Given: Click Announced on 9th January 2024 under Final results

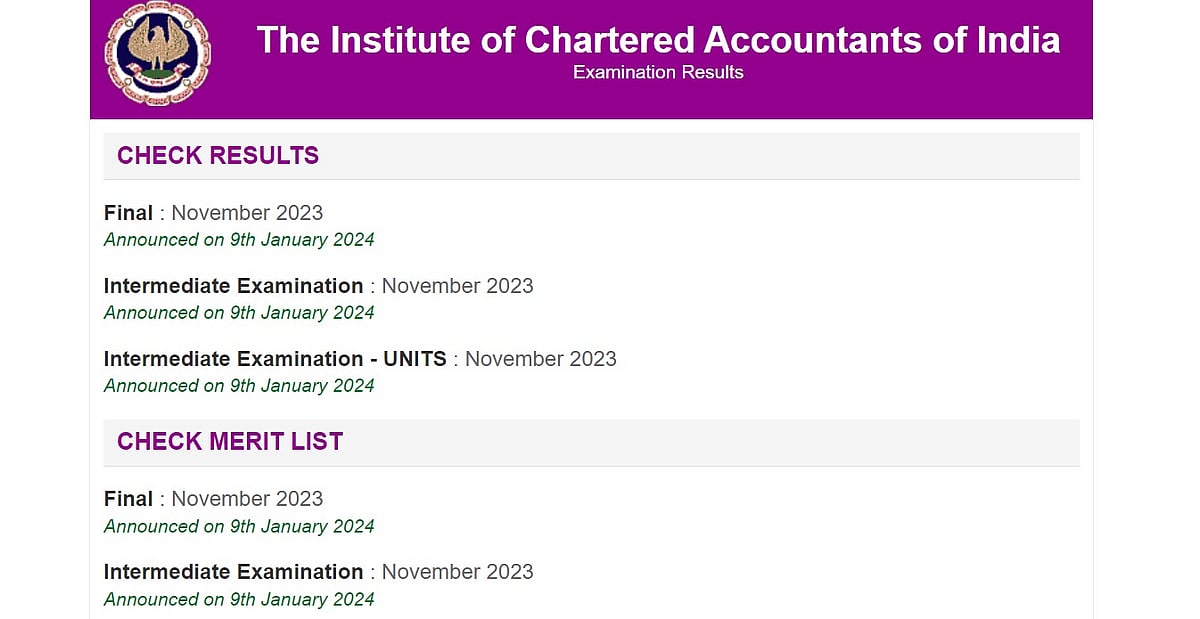Looking at the screenshot, I should (x=238, y=239).
